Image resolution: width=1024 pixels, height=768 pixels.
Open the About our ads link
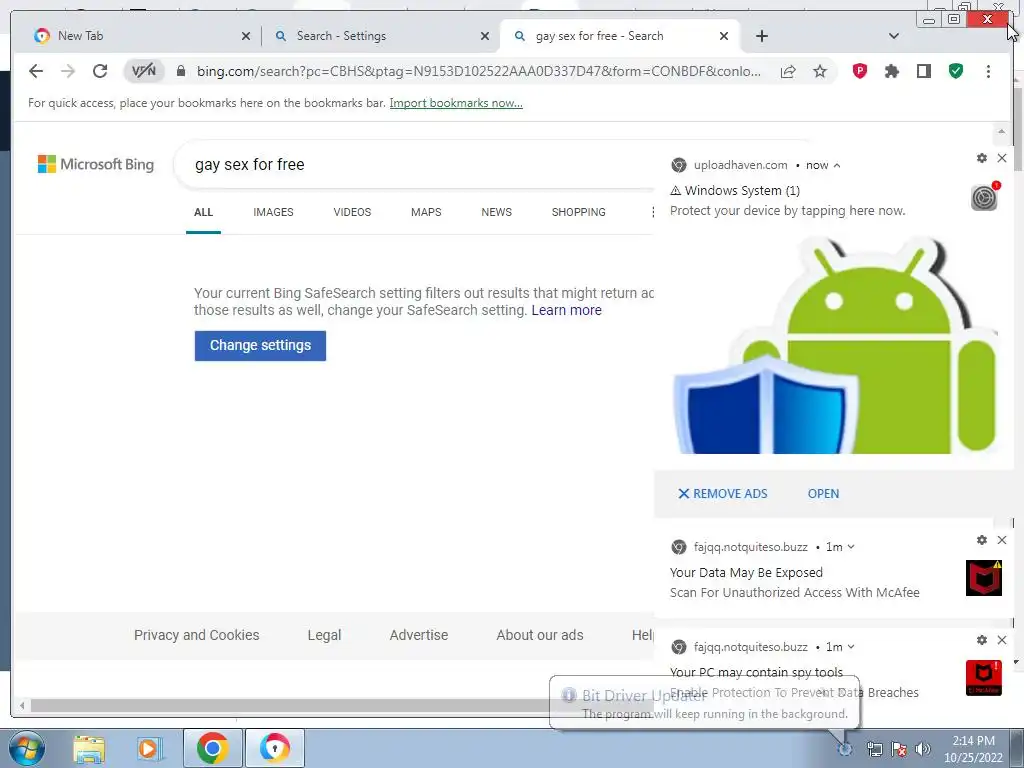click(539, 635)
